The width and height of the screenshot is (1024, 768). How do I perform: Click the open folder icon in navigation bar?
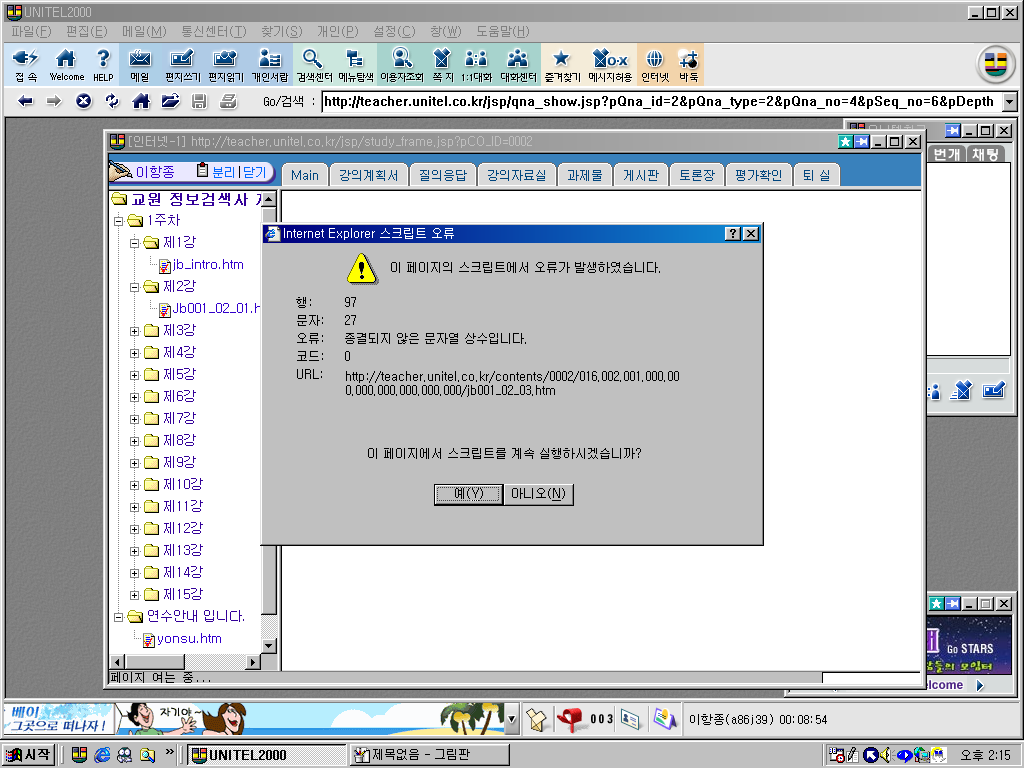click(x=170, y=101)
